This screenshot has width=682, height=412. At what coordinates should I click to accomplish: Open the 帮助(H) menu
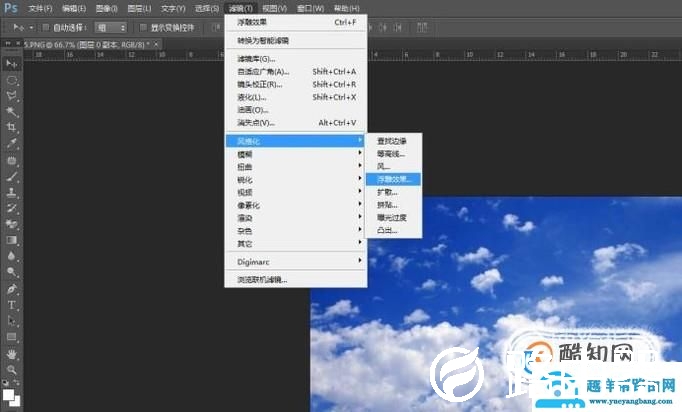[347, 8]
